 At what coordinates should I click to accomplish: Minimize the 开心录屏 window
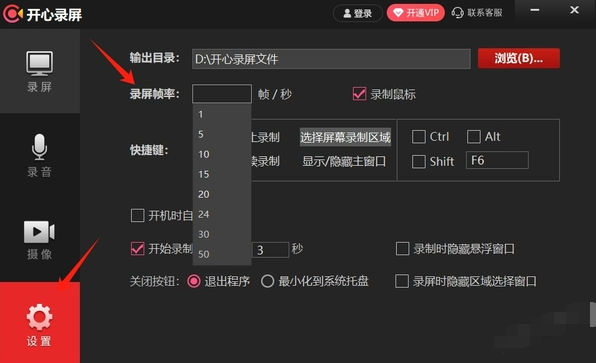(535, 10)
